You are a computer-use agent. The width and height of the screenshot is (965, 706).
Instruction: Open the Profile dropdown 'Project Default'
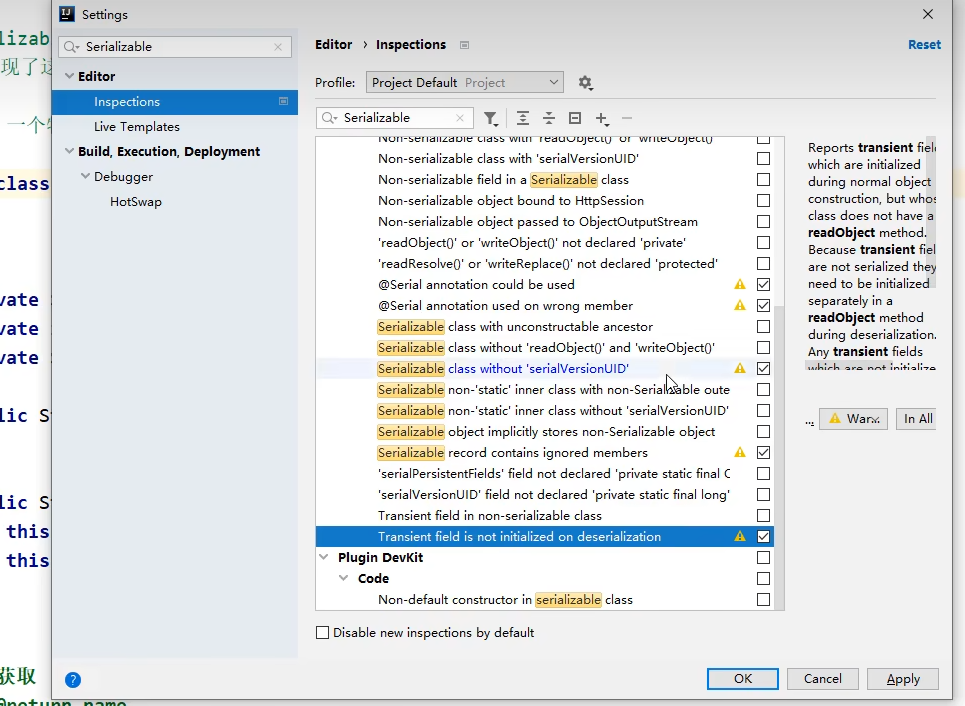(x=465, y=82)
